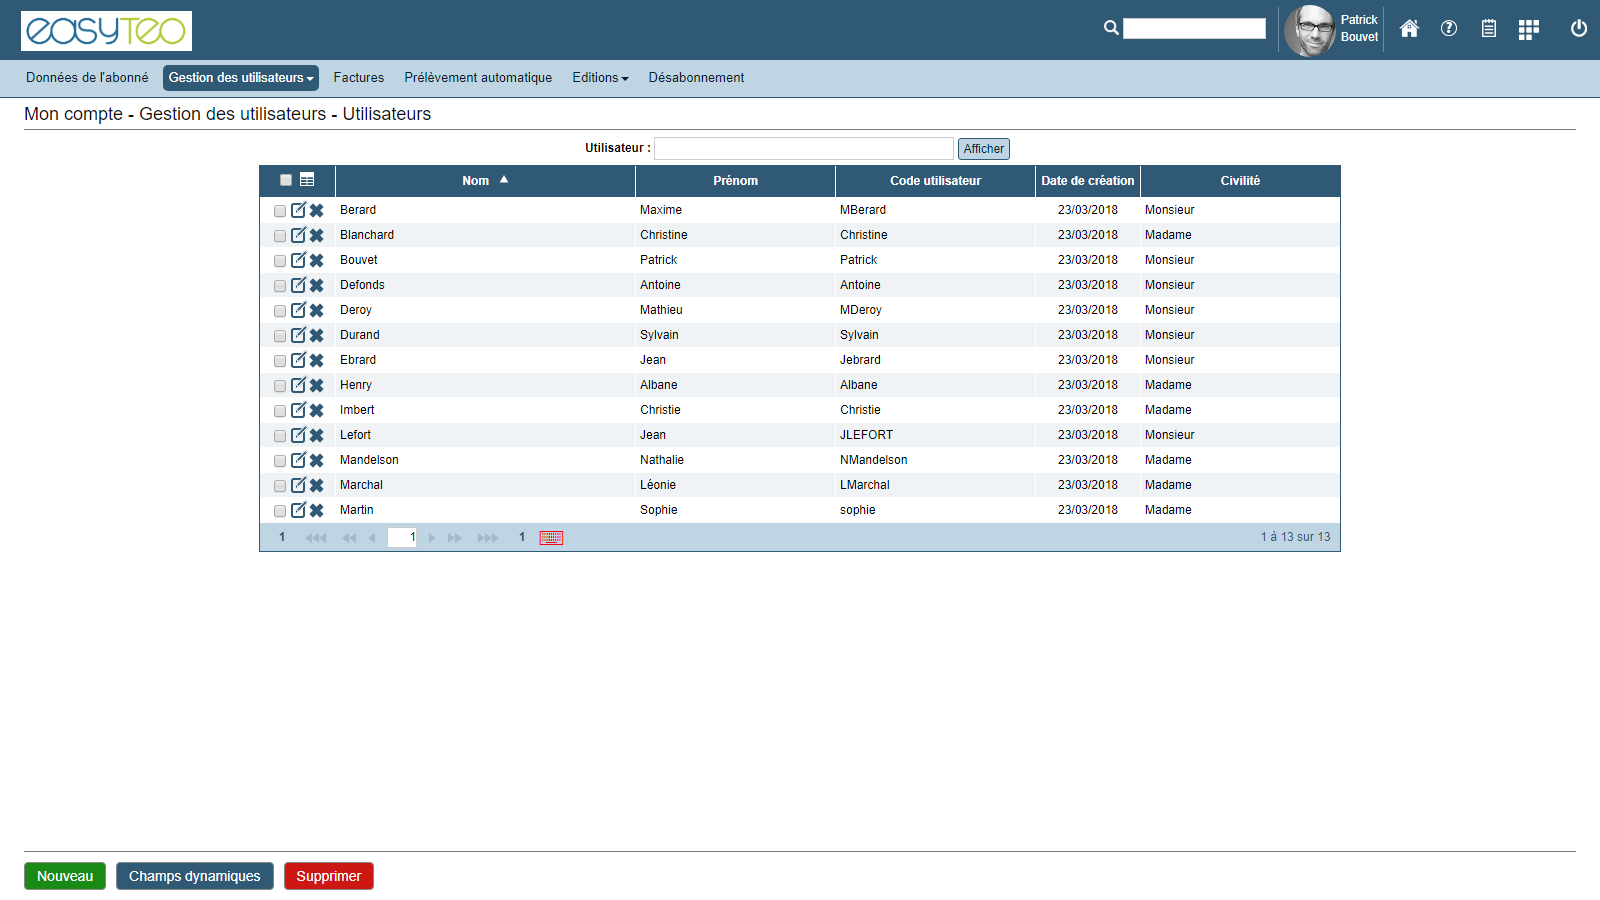Sort by the Nom column header
Image resolution: width=1600 pixels, height=900 pixels.
click(x=476, y=181)
